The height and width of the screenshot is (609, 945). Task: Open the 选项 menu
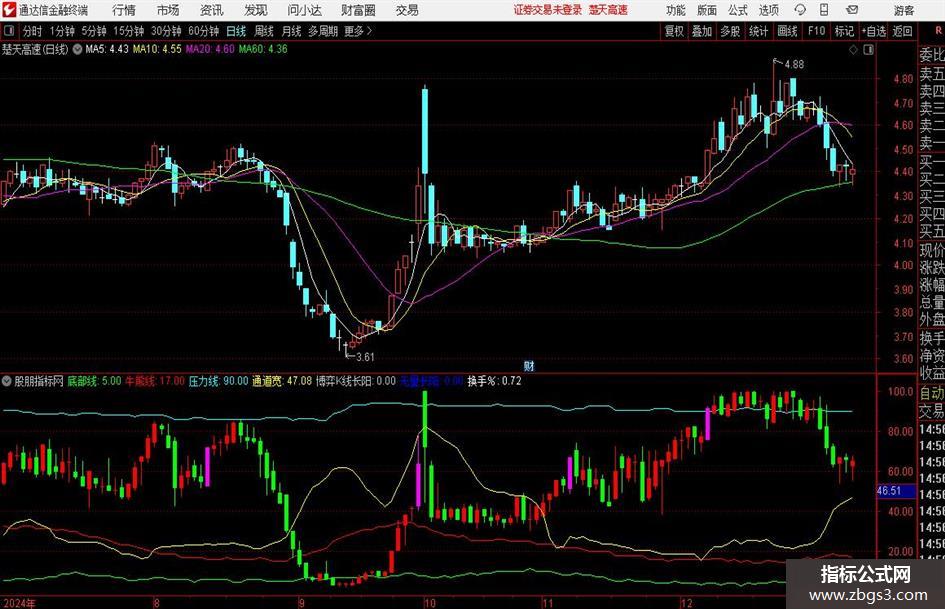(768, 10)
